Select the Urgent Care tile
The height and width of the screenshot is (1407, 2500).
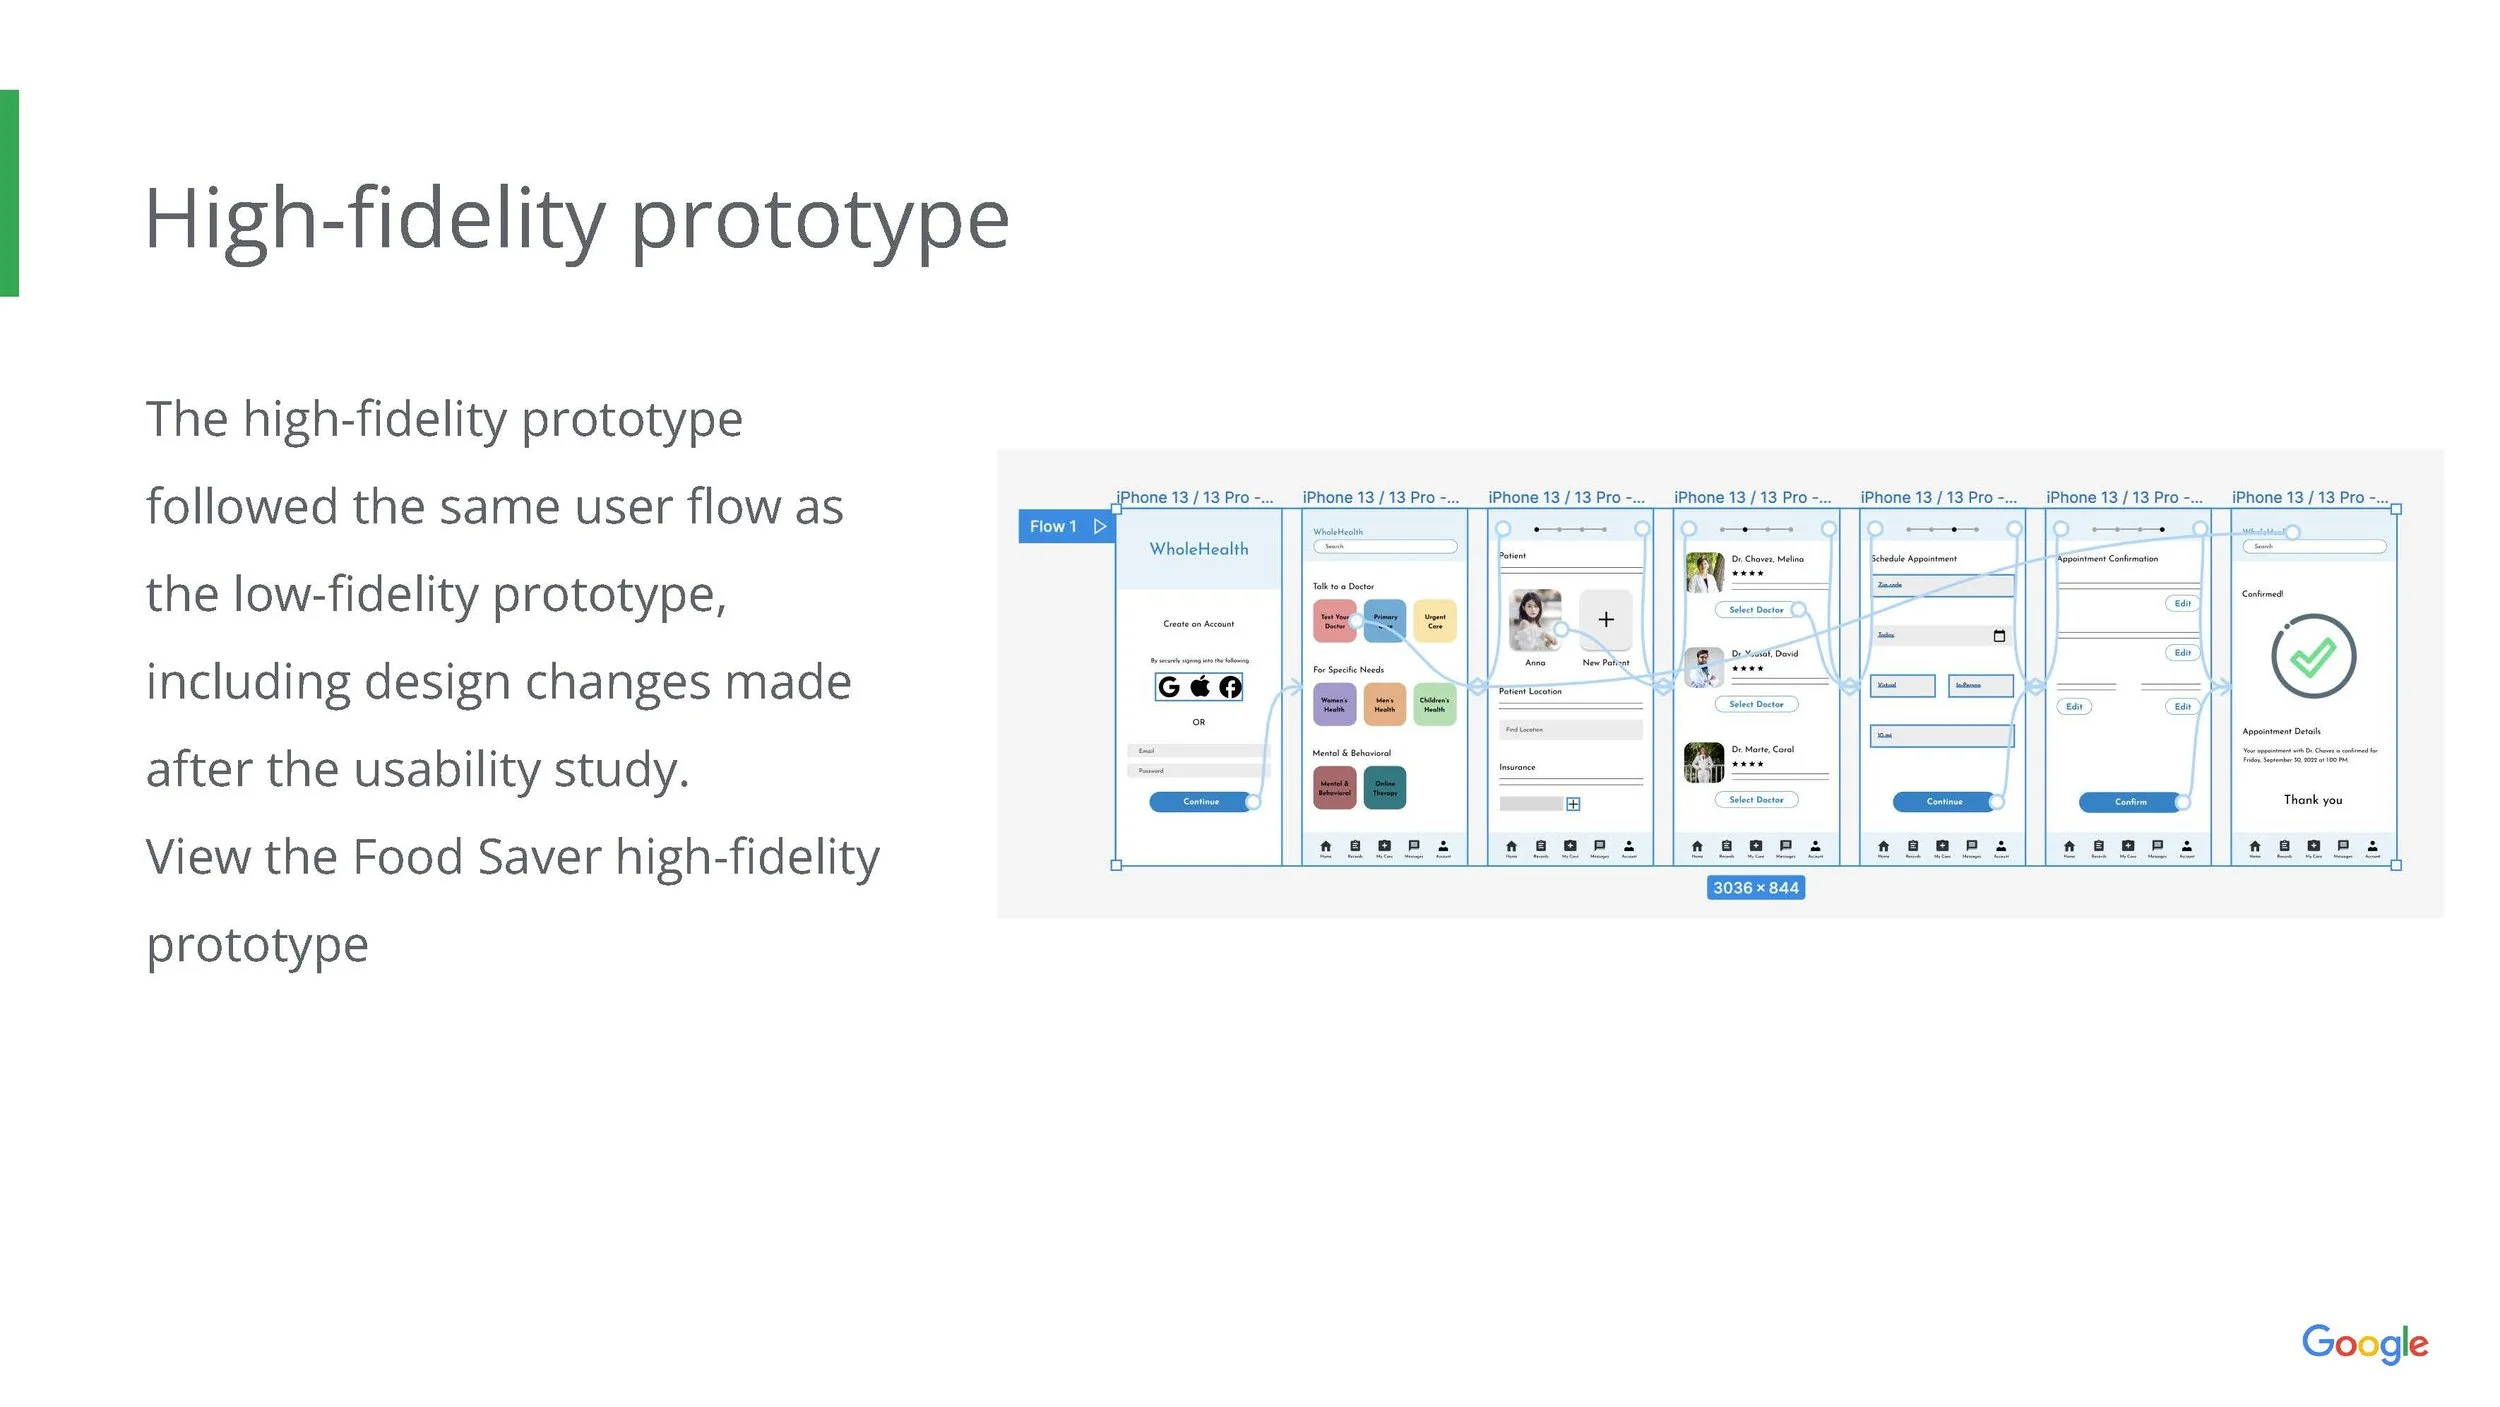click(1435, 621)
